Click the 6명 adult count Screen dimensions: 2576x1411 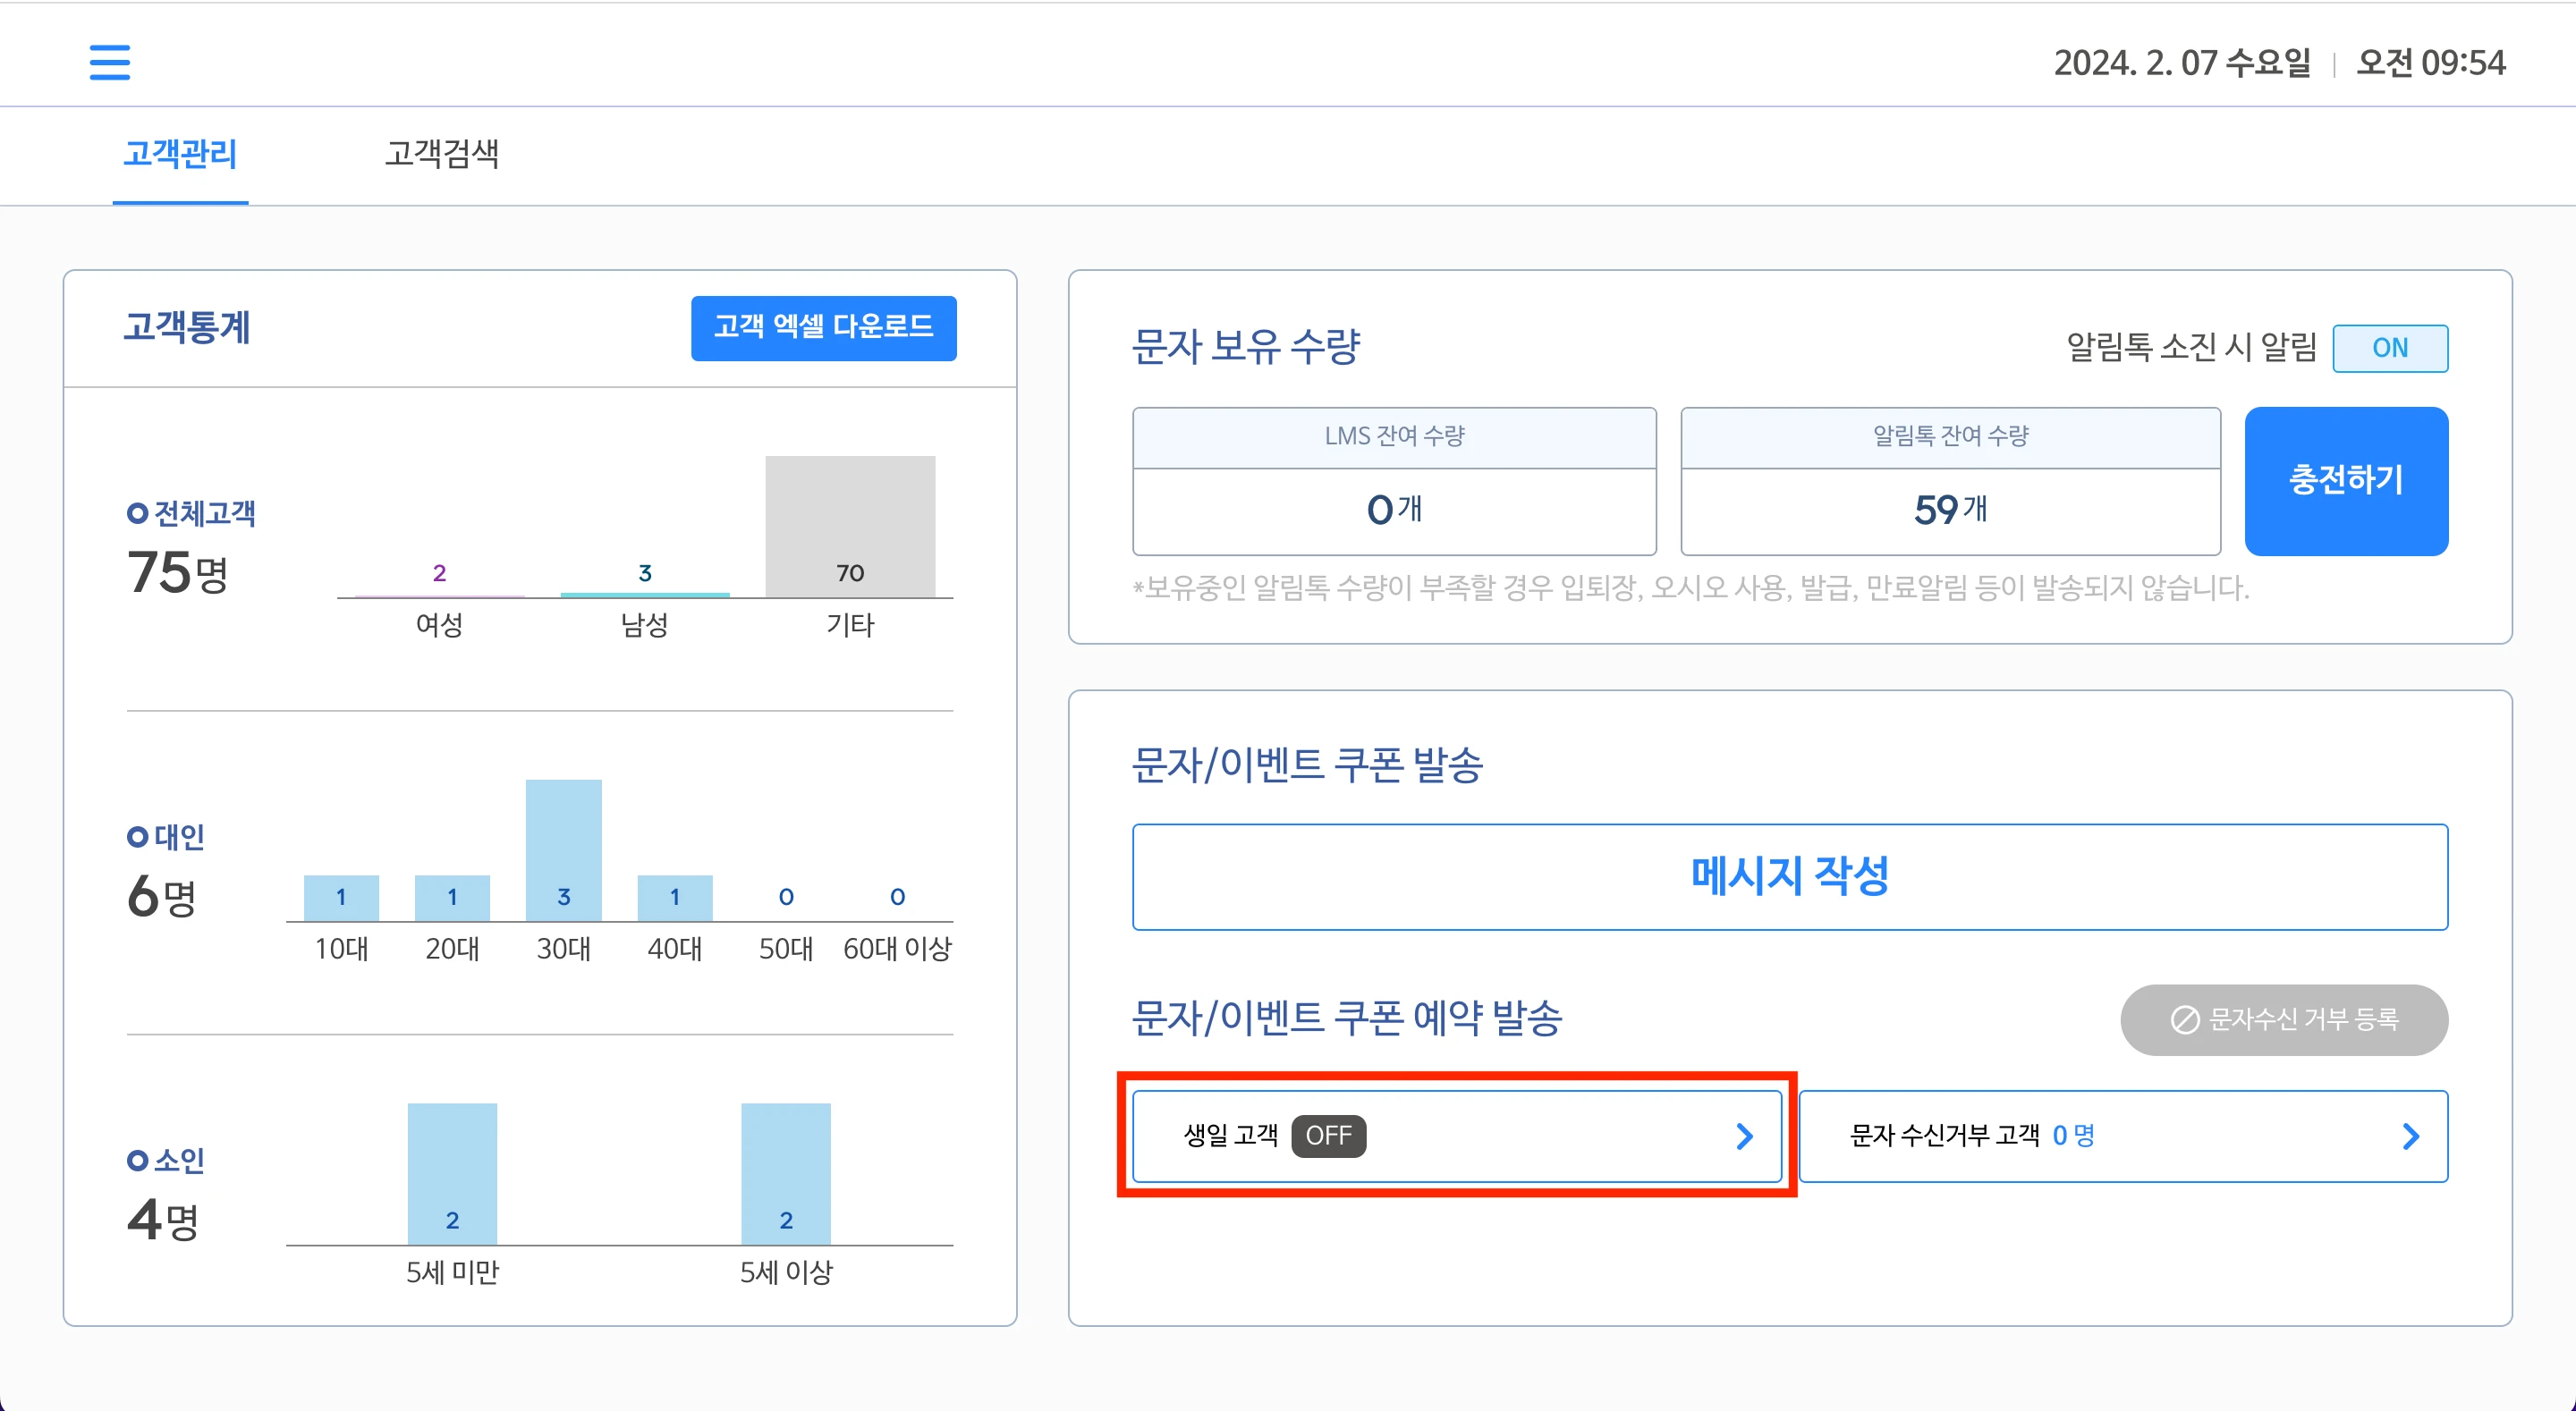coord(161,896)
